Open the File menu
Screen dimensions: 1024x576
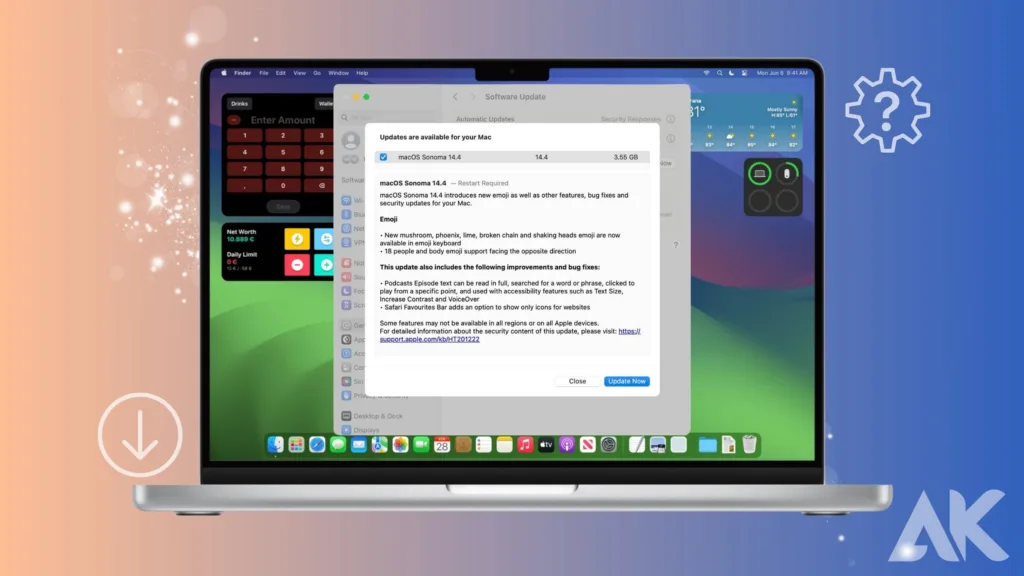tap(264, 73)
